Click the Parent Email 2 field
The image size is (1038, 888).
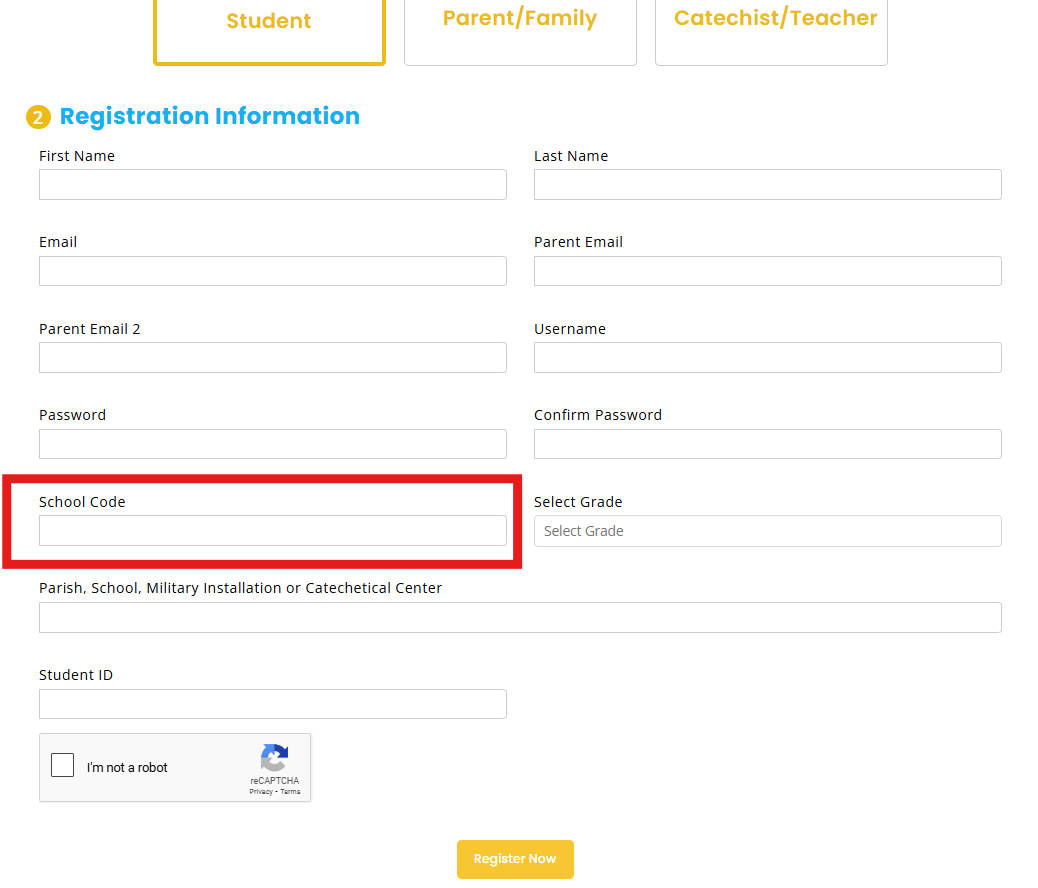point(272,358)
